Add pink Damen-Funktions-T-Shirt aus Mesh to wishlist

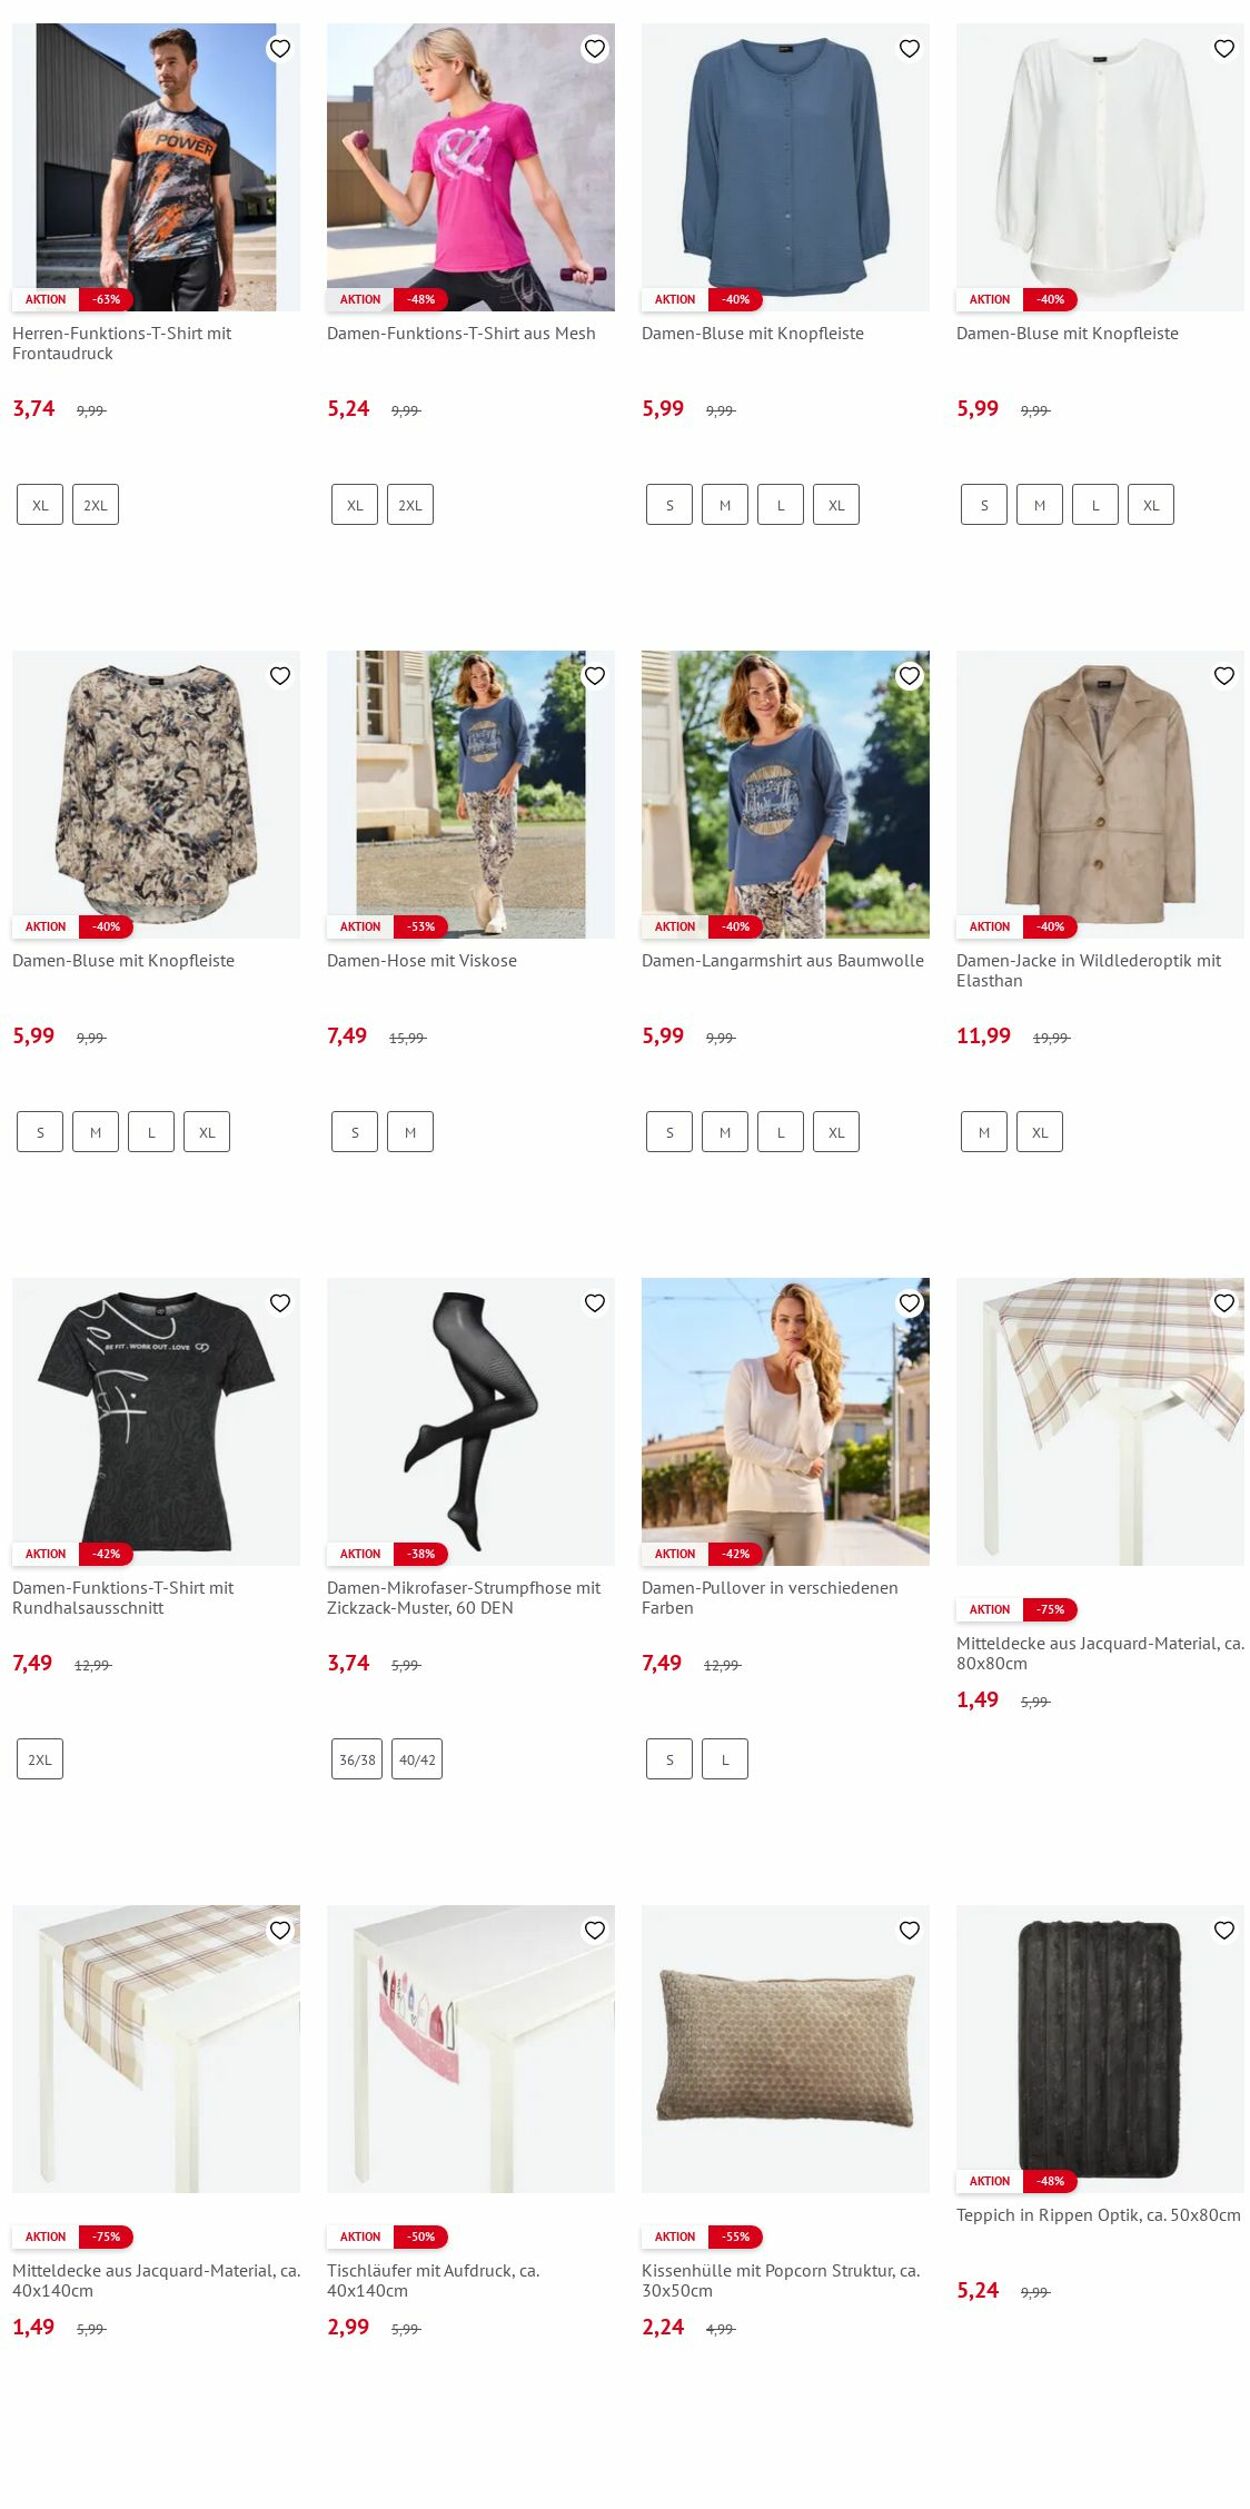[595, 48]
